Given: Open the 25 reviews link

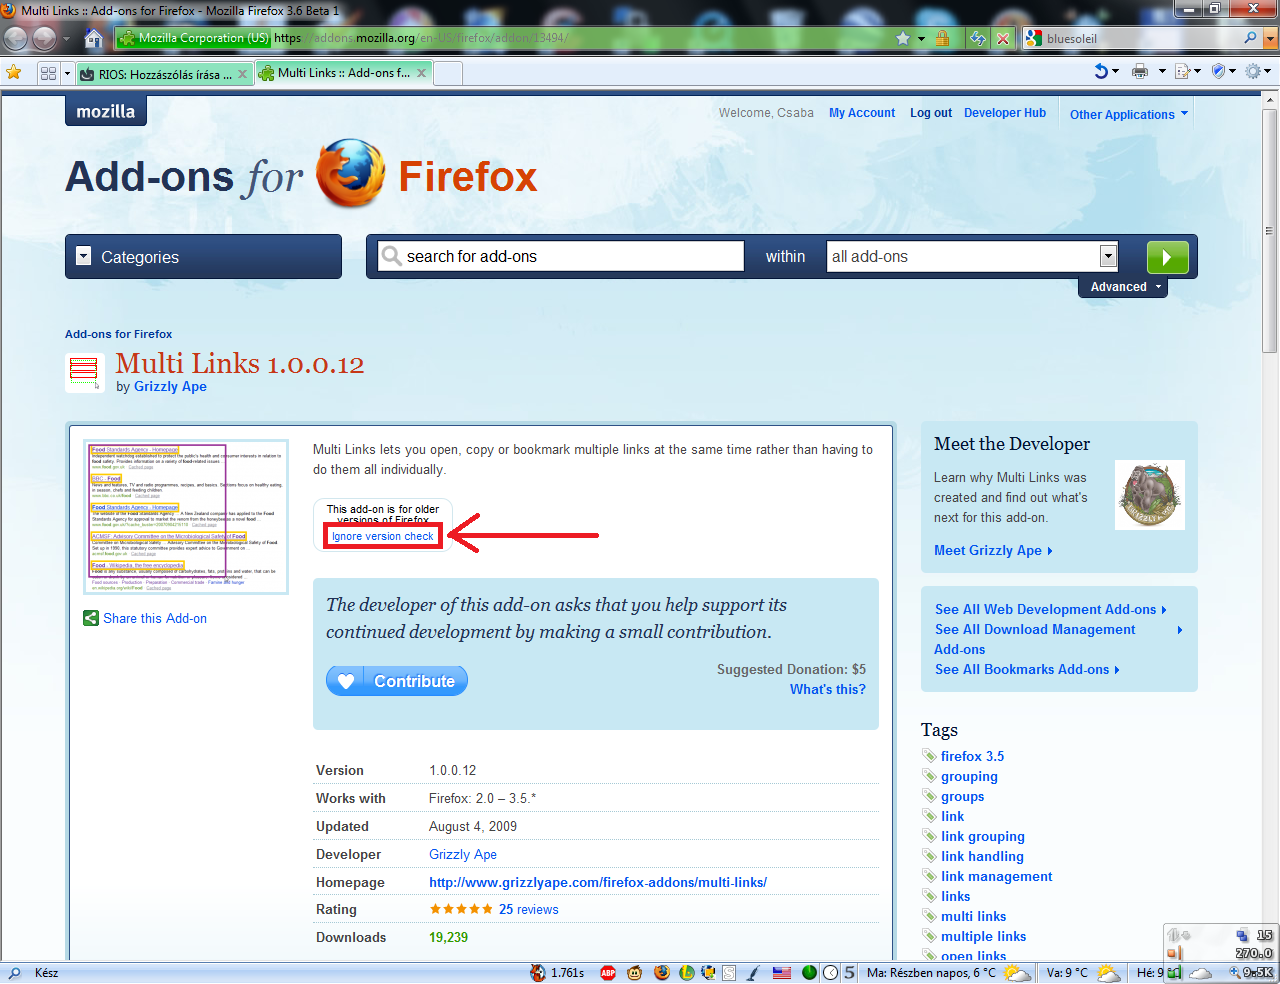Looking at the screenshot, I should [529, 909].
